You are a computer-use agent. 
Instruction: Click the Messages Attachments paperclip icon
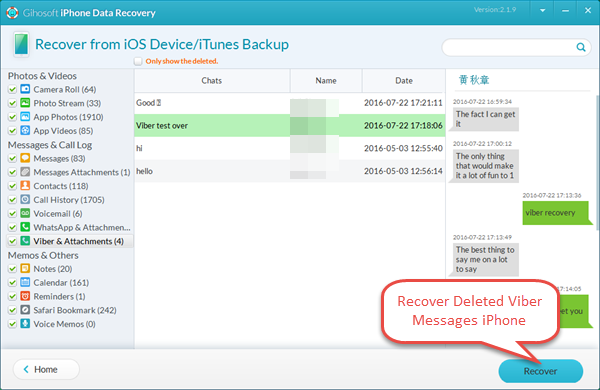[25, 171]
